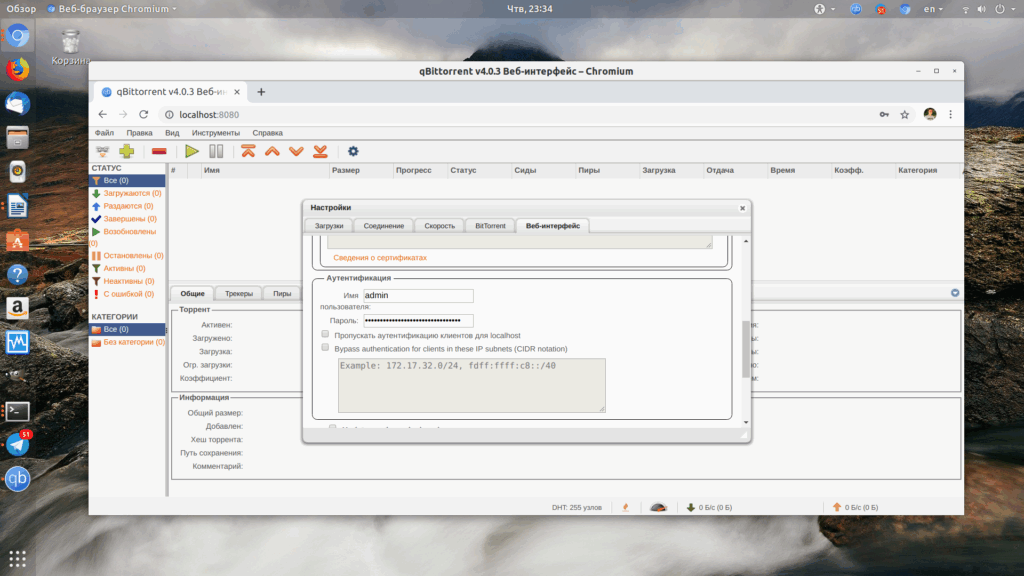Open Chromium's bookmark star icon
The height and width of the screenshot is (576, 1024).
click(x=904, y=115)
